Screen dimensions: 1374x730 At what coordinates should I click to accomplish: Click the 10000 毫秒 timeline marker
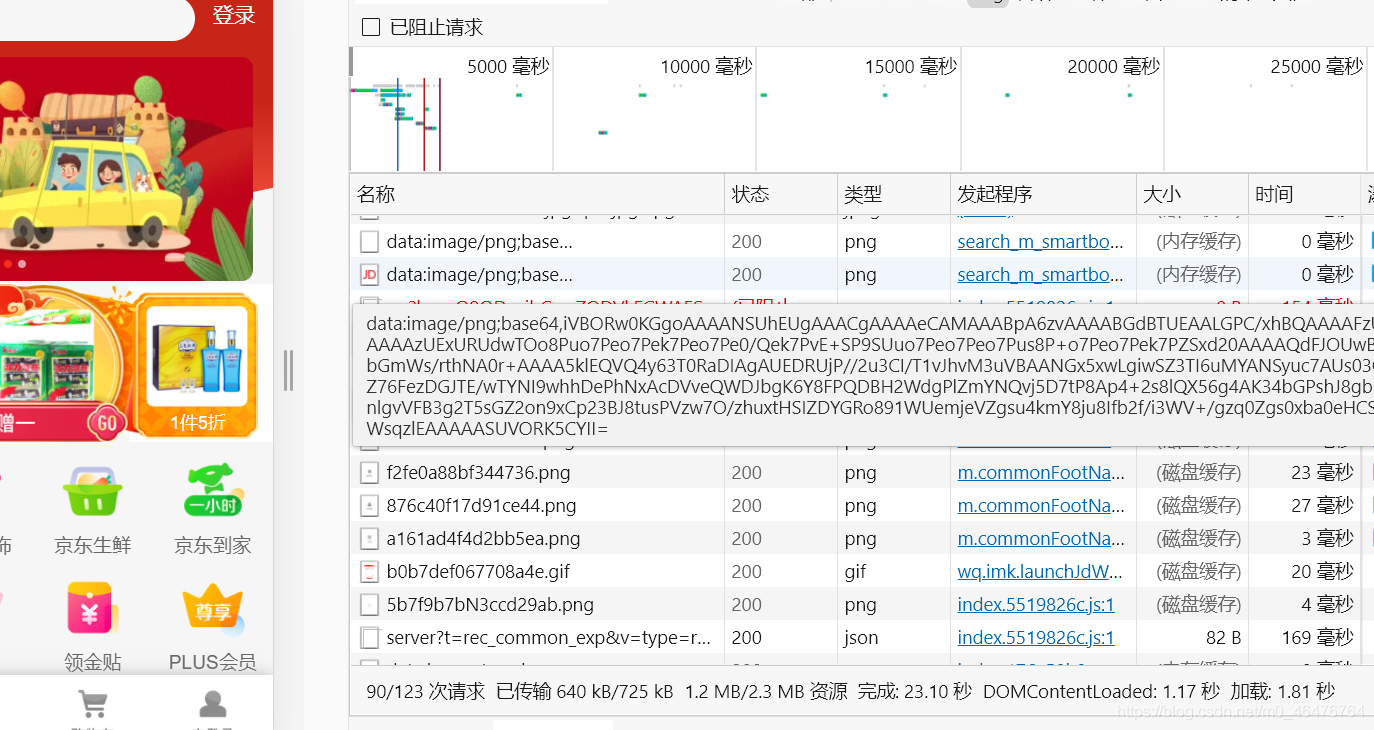click(x=706, y=67)
